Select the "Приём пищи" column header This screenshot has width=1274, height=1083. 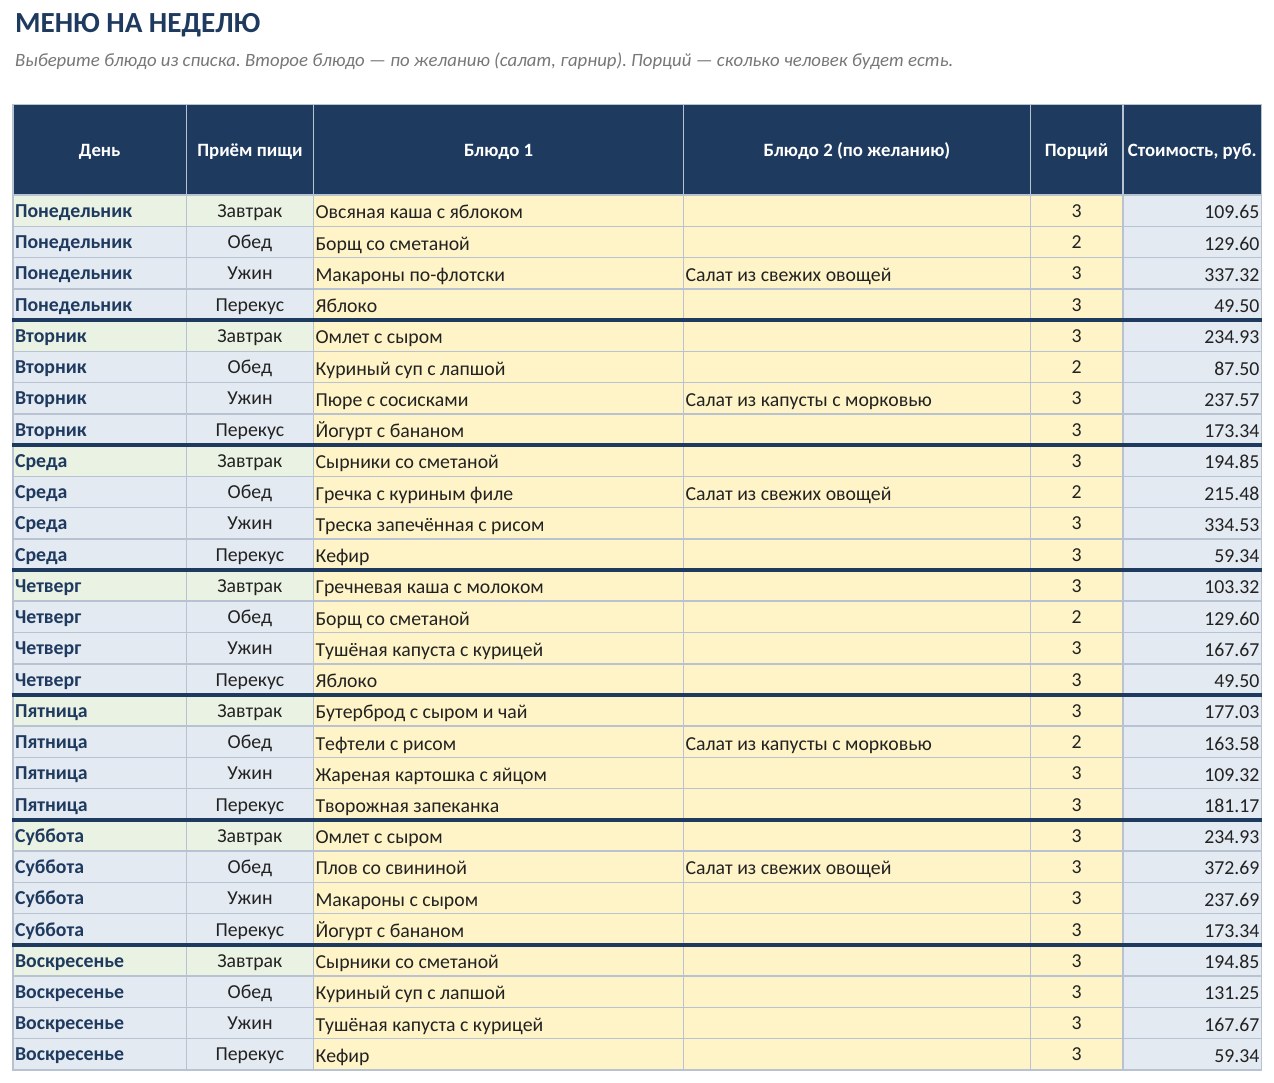pyautogui.click(x=250, y=150)
